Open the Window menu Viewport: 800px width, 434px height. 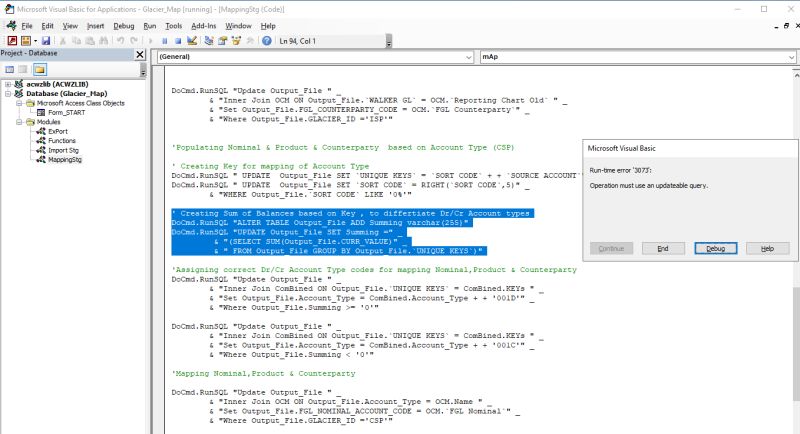click(x=238, y=26)
